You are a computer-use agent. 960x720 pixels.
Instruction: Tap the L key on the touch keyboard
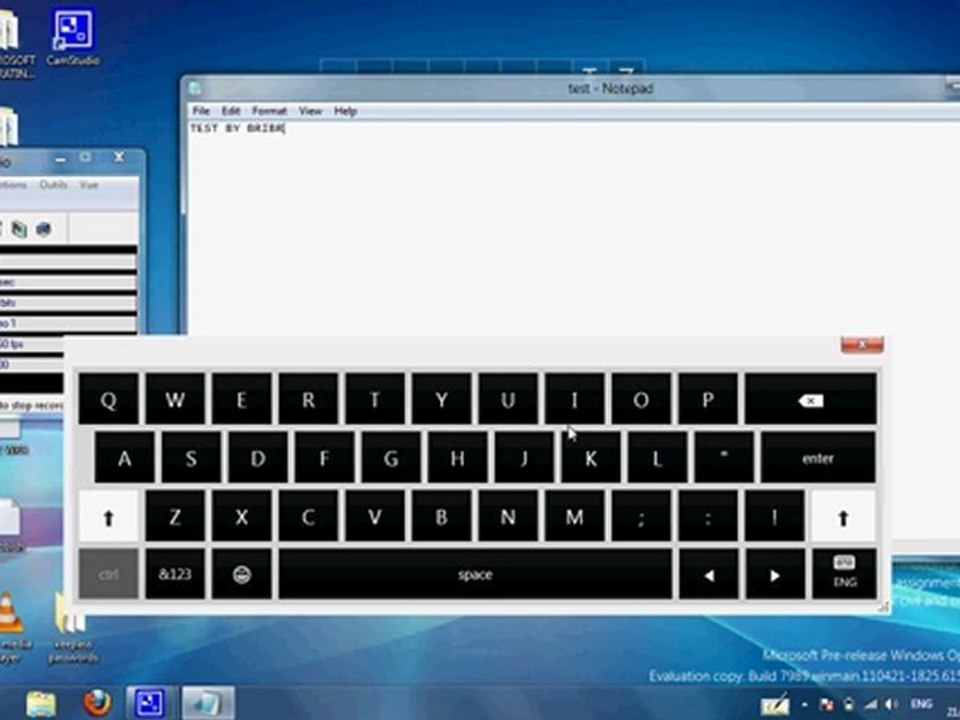(657, 457)
